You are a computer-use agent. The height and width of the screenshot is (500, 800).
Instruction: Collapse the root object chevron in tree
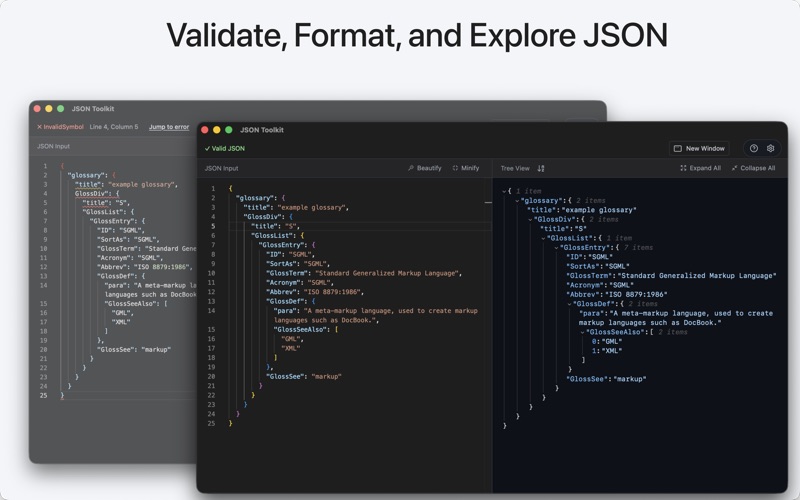pos(504,191)
